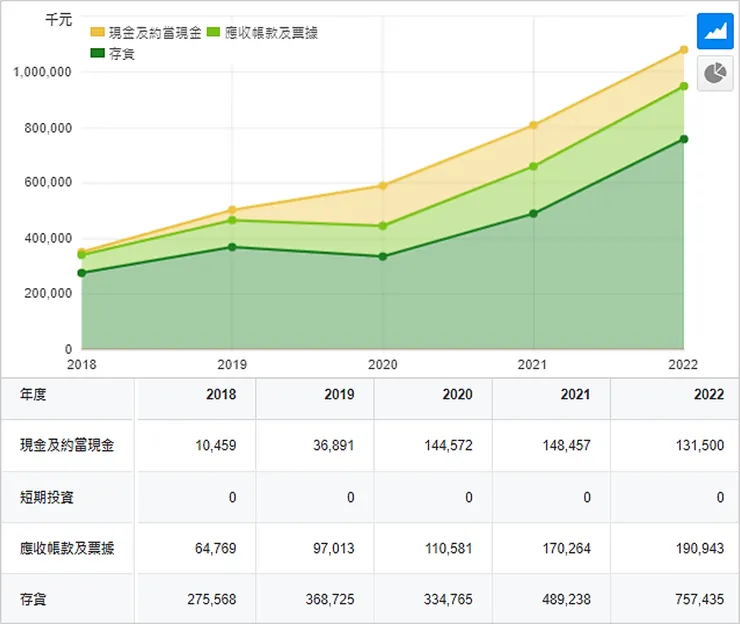Click the receivables value 170,264
The height and width of the screenshot is (624, 740).
(566, 548)
